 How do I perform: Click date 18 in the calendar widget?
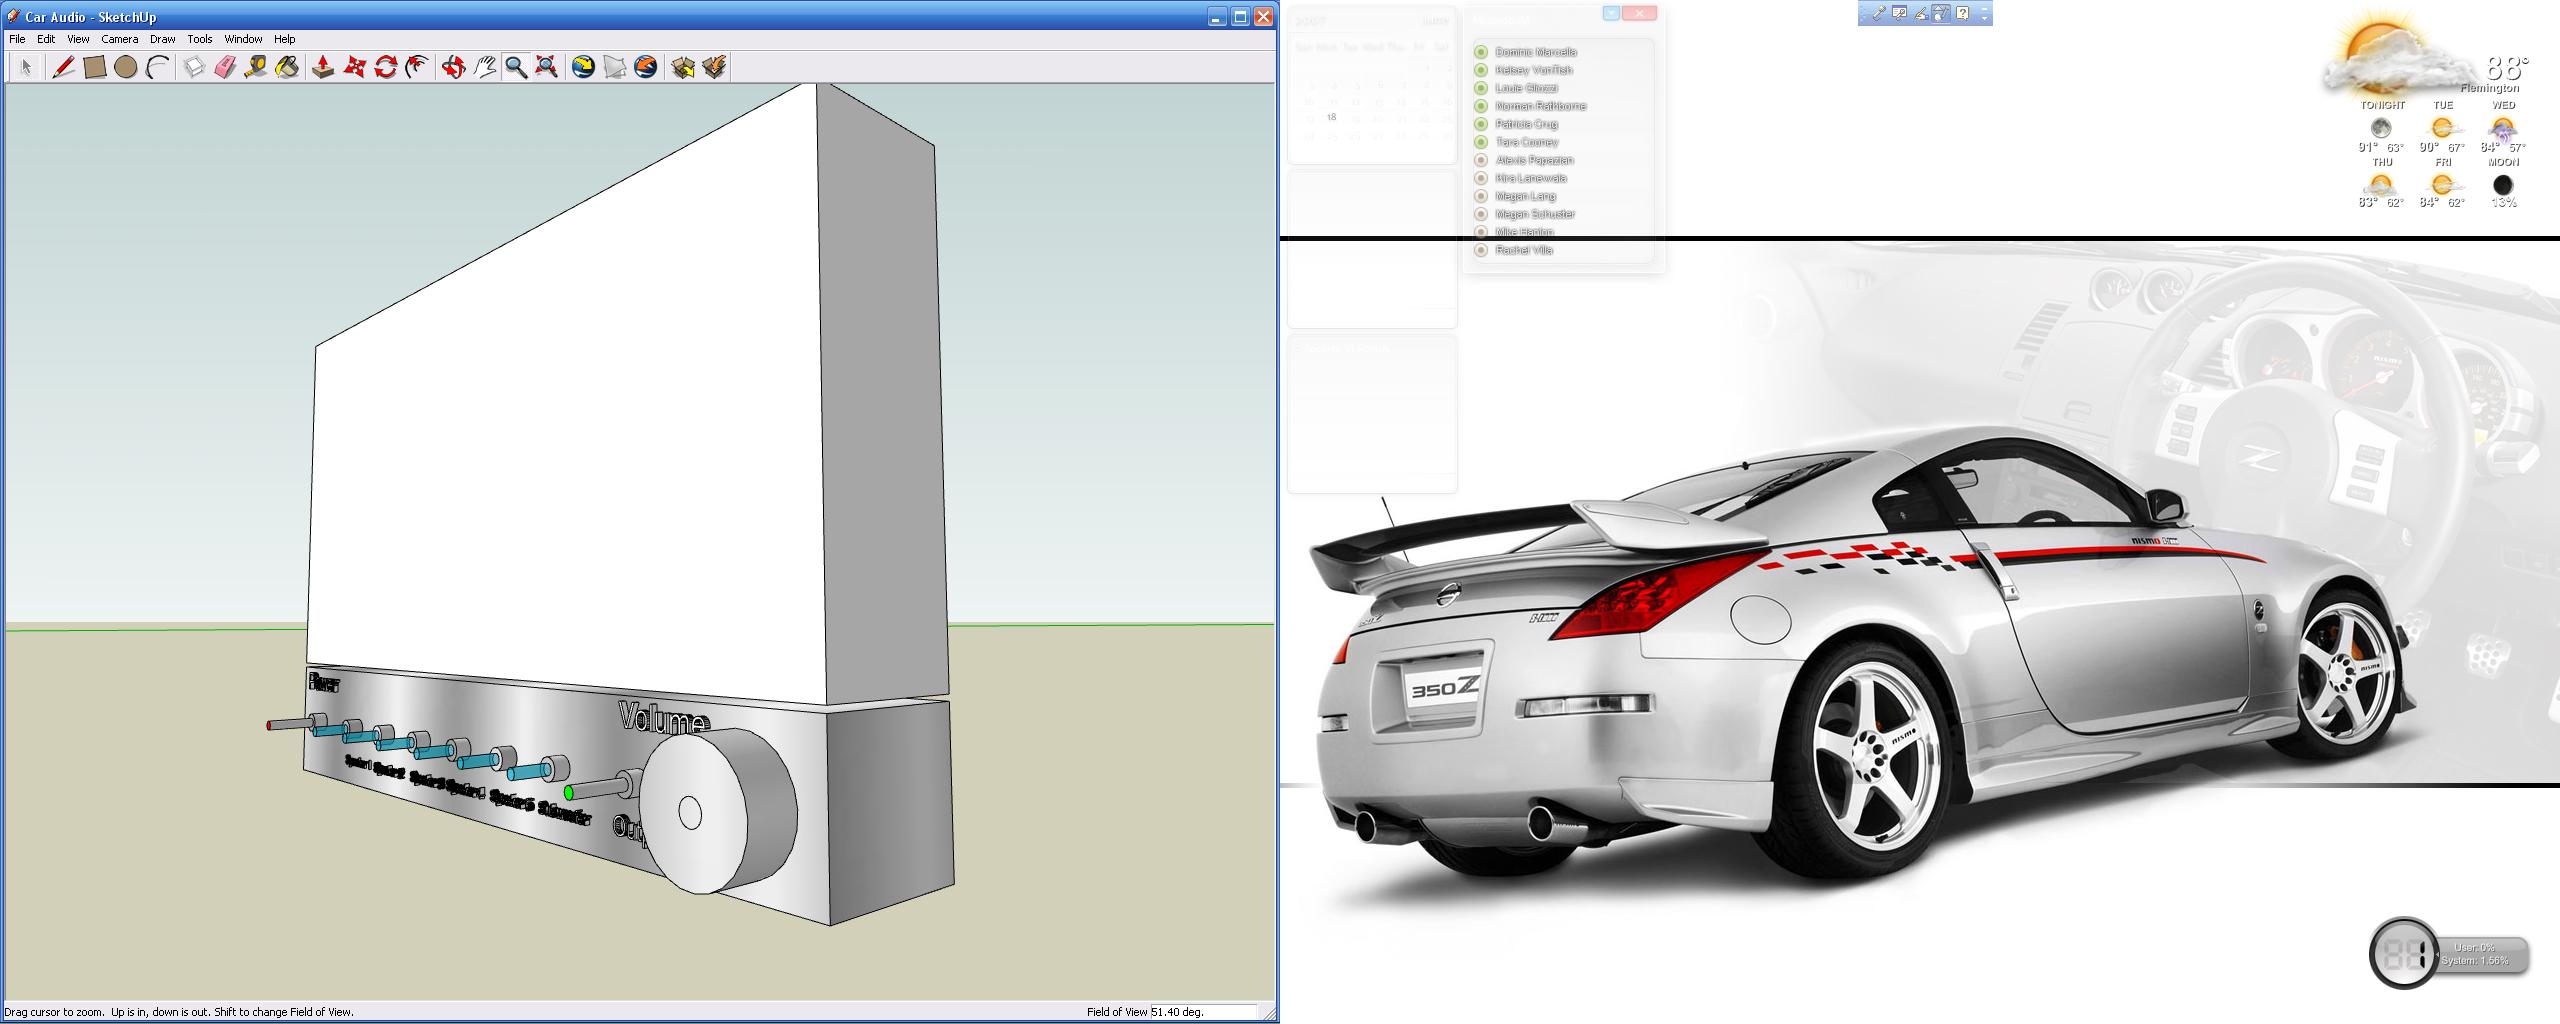[x=1331, y=117]
